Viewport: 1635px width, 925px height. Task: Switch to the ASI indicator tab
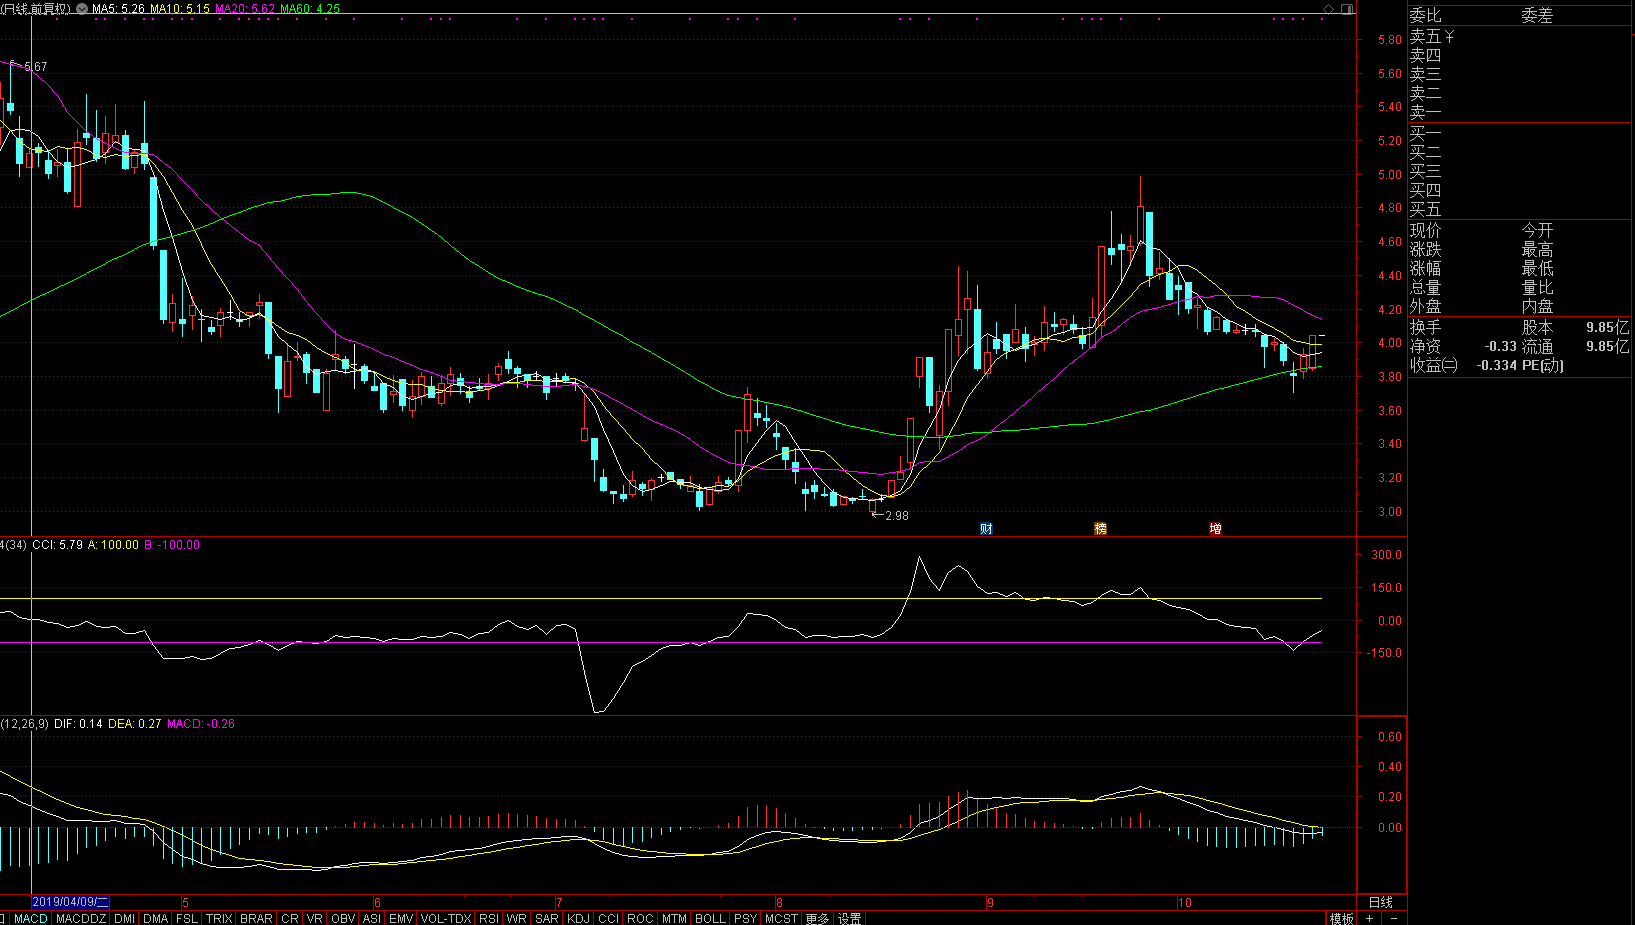pos(372,918)
